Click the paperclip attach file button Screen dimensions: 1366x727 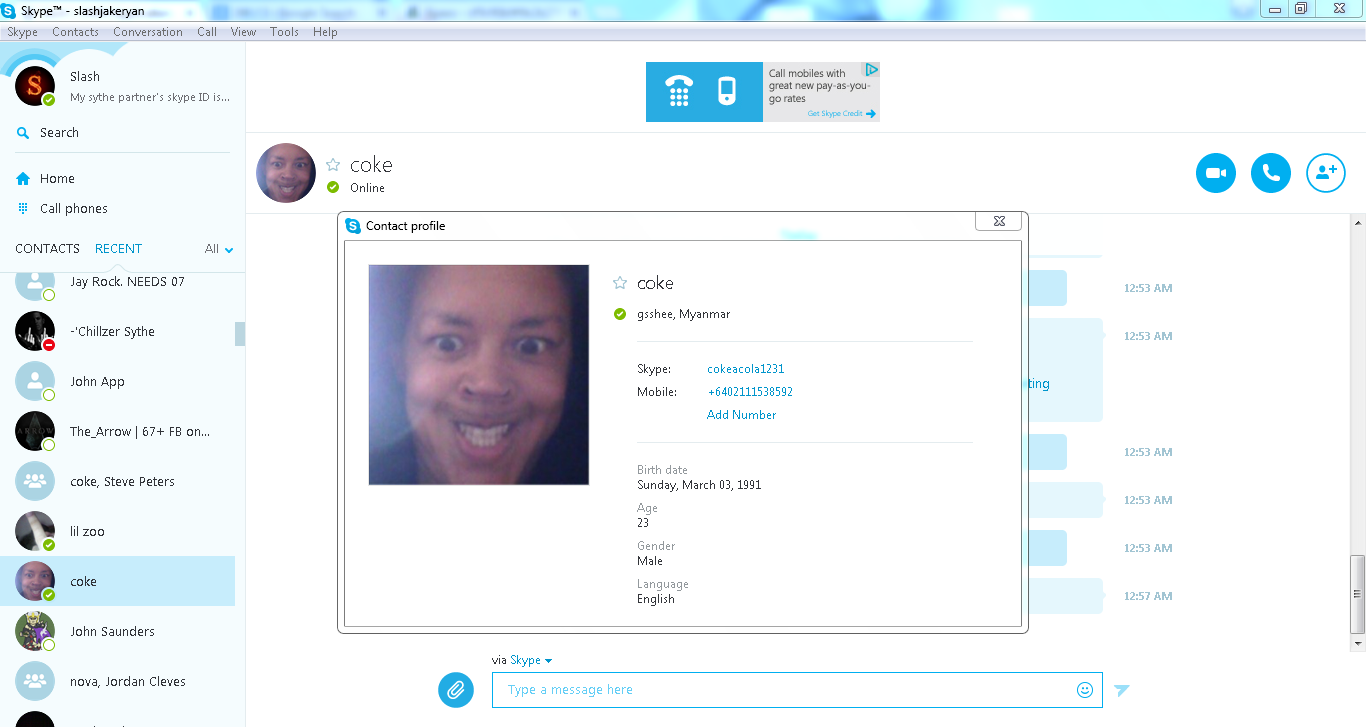point(456,689)
